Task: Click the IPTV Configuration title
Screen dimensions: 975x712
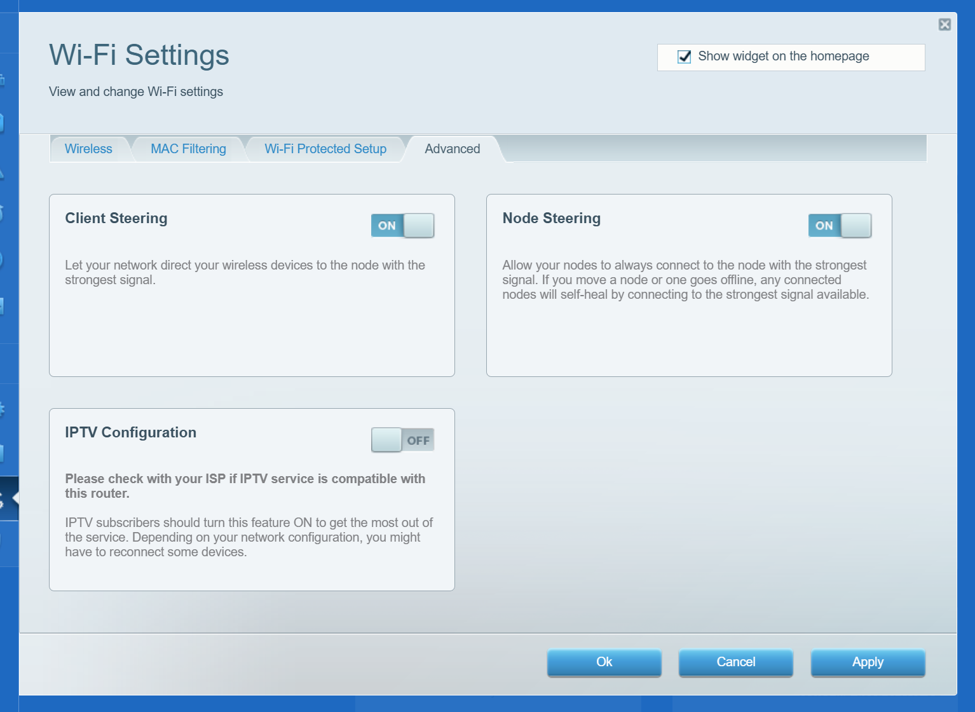Action: tap(131, 433)
